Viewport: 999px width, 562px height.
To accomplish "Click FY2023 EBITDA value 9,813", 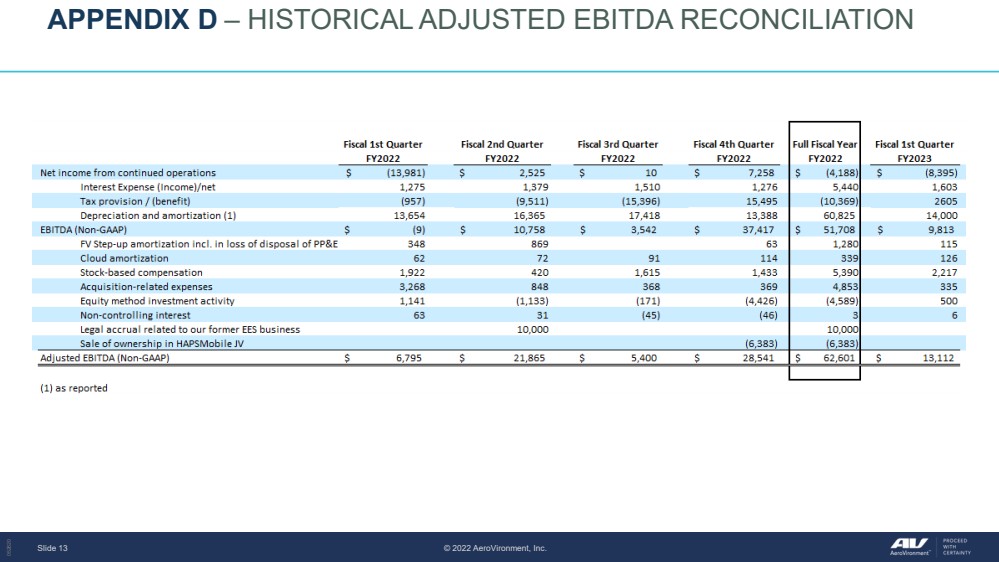I will click(940, 229).
